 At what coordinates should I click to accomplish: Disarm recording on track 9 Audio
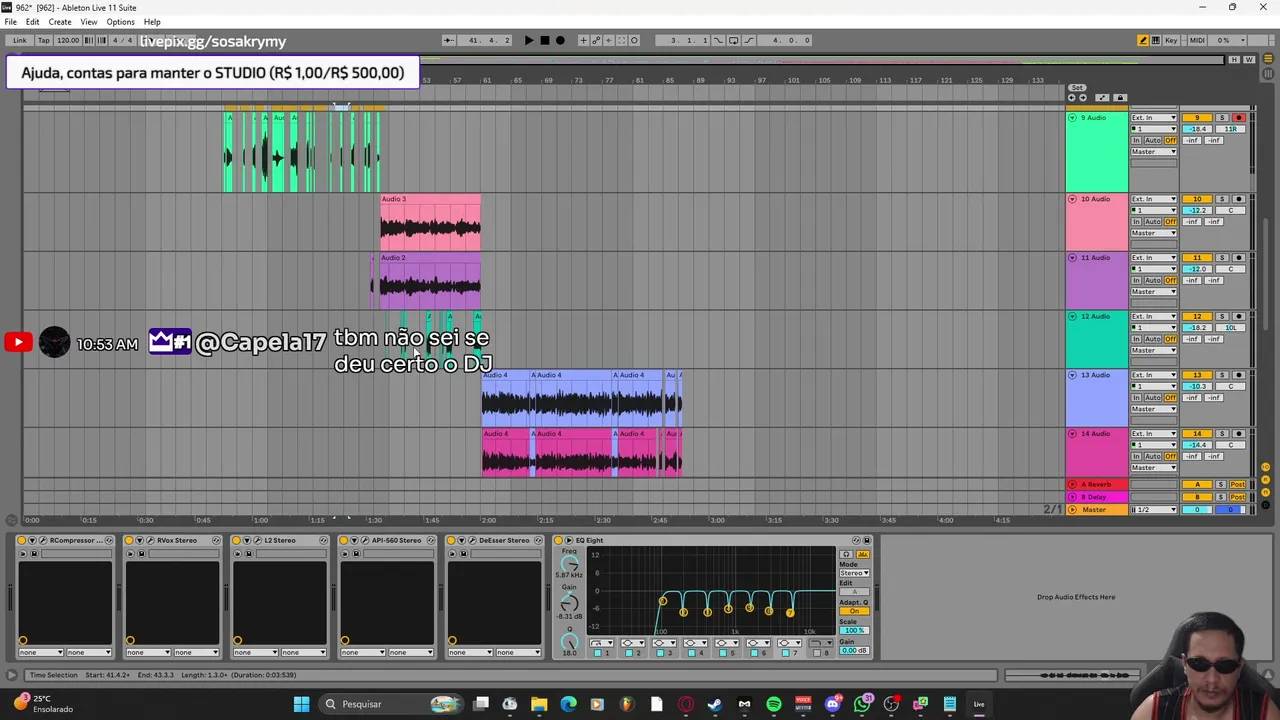coord(1239,118)
